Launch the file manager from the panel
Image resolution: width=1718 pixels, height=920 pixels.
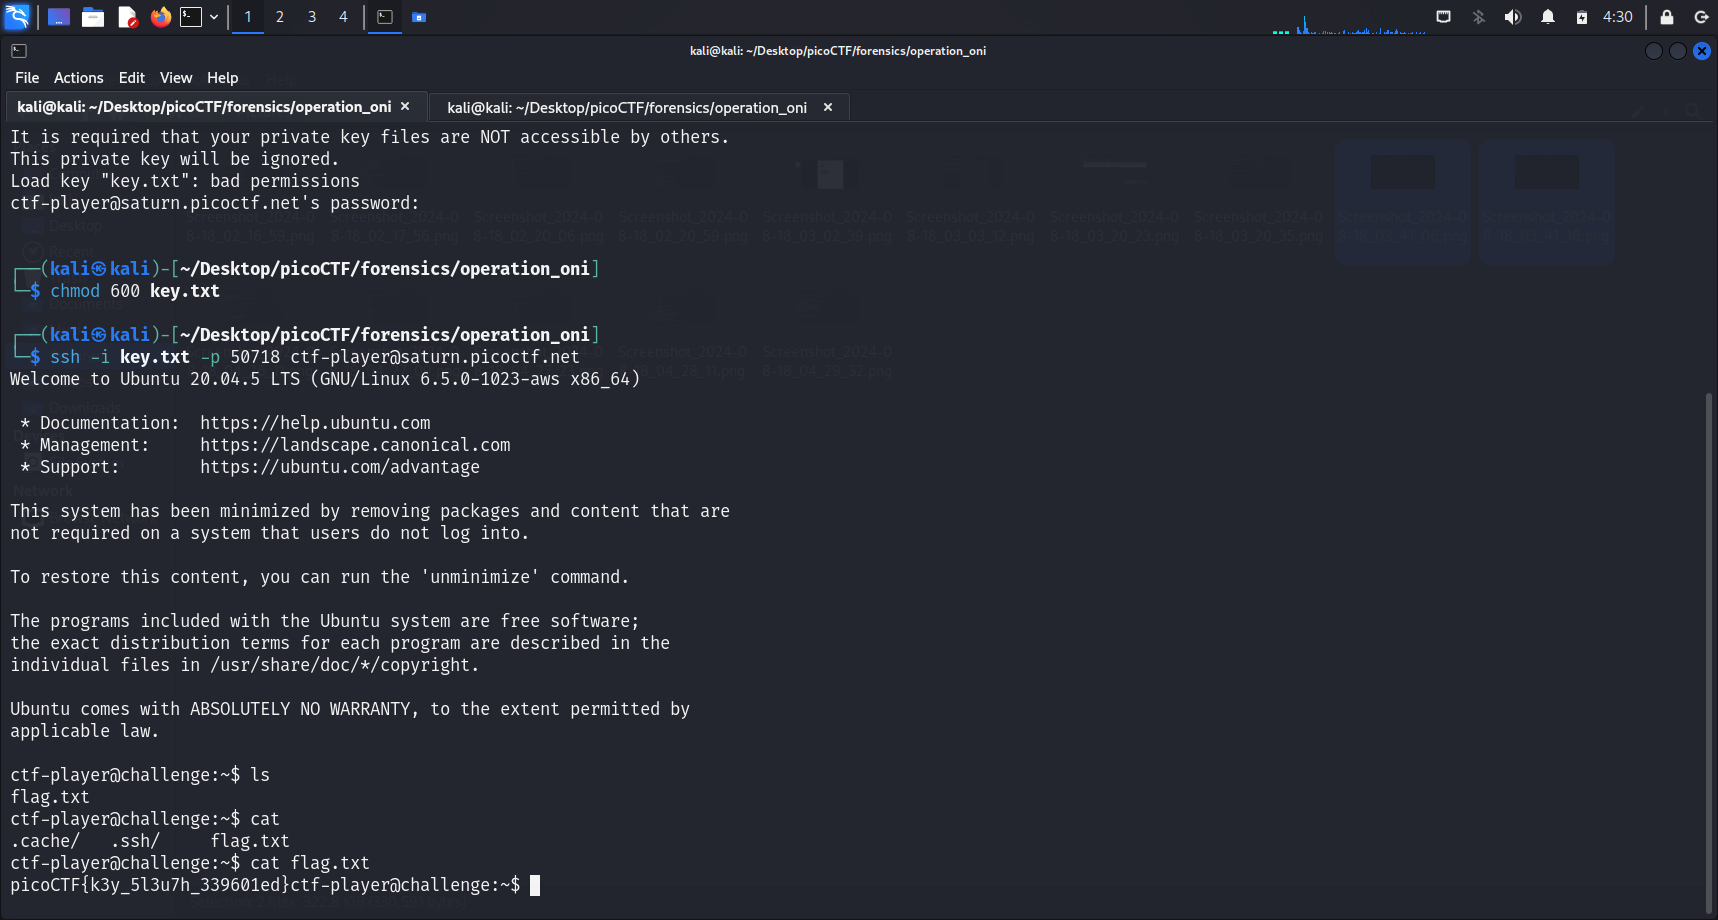click(x=93, y=17)
